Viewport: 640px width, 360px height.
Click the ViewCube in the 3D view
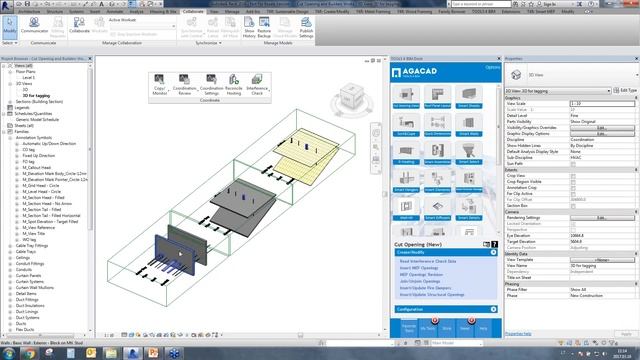pyautogui.click(x=351, y=97)
